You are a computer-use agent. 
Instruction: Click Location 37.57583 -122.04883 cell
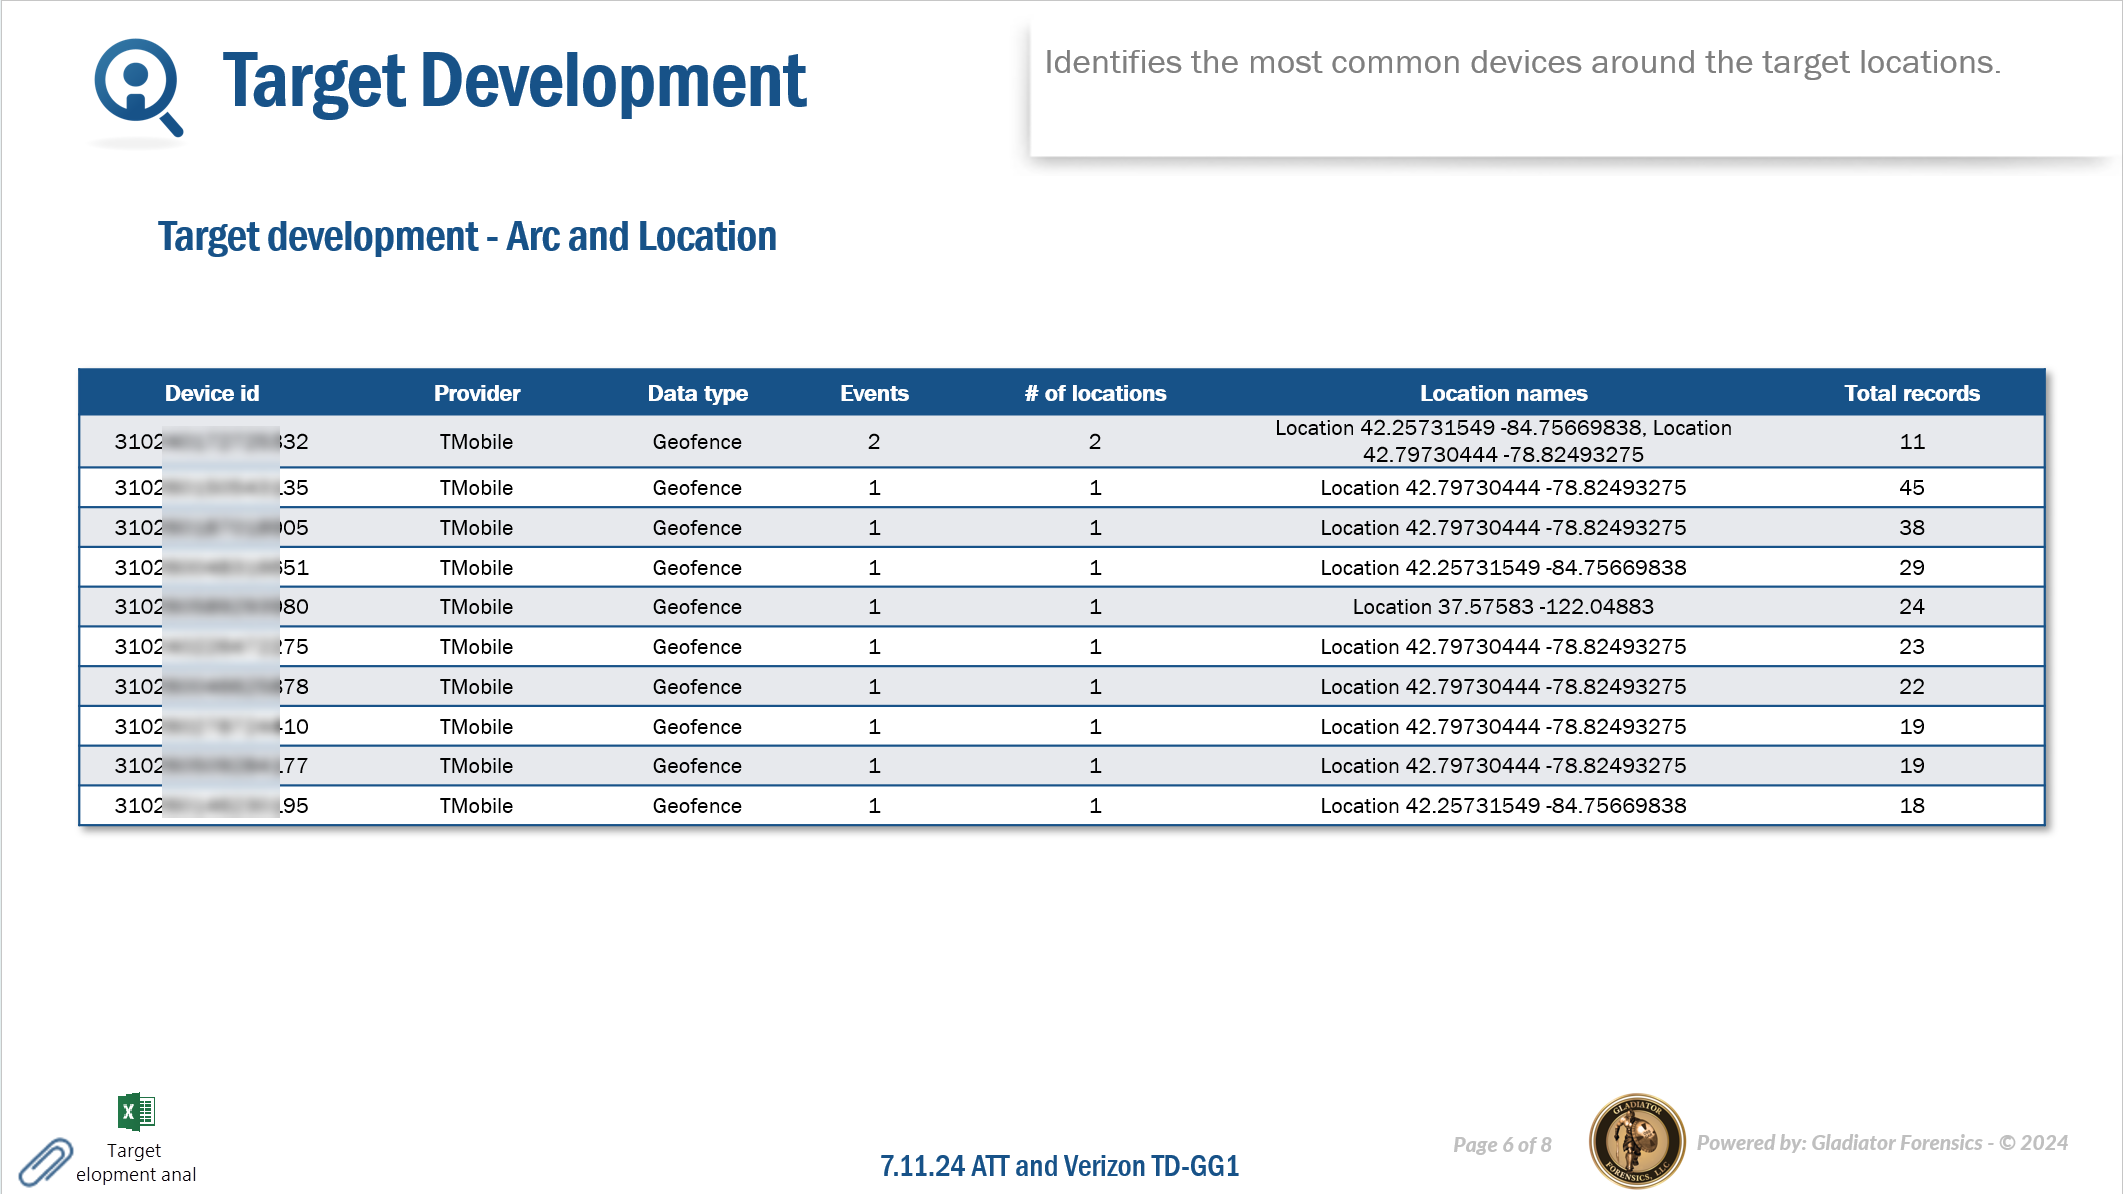coord(1502,607)
